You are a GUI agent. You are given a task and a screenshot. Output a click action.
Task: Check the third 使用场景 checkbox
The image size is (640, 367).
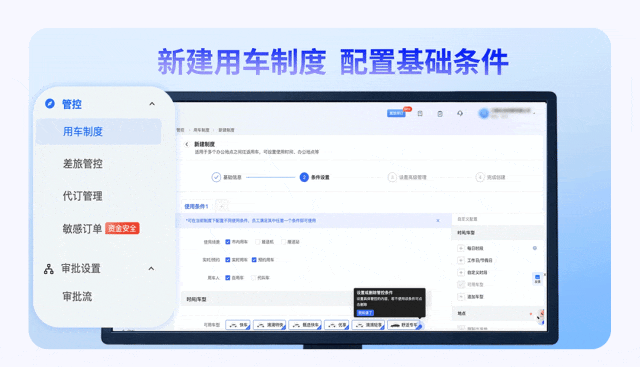point(283,242)
